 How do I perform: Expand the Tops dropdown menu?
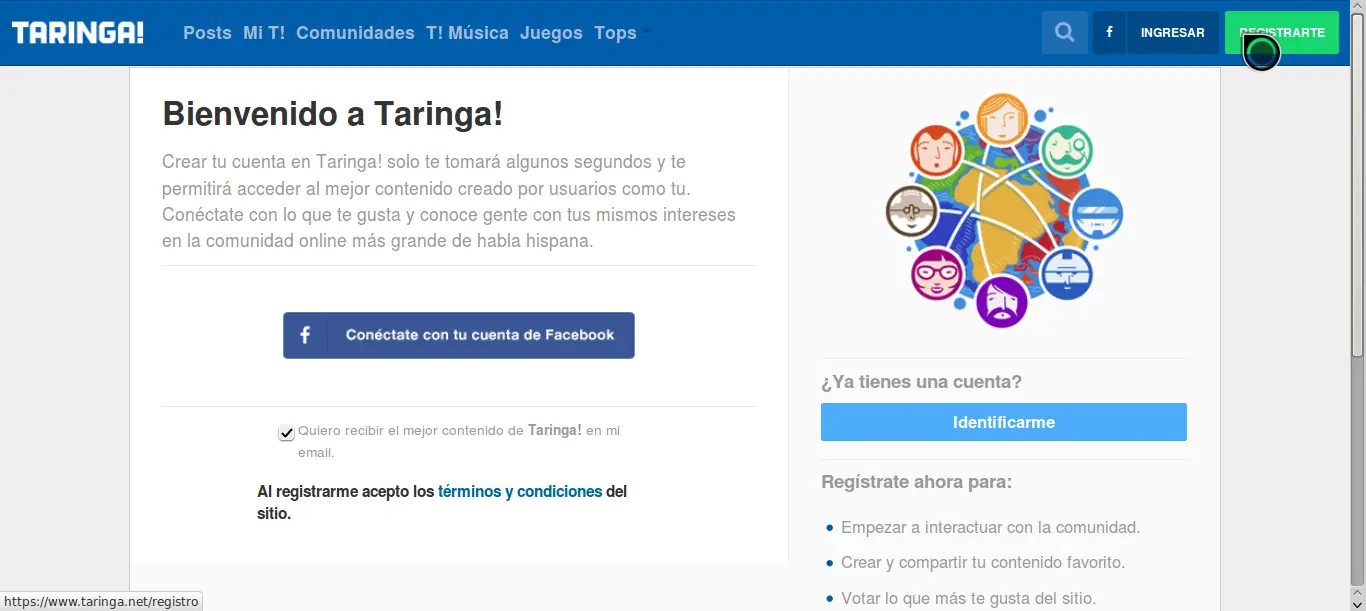pos(622,33)
